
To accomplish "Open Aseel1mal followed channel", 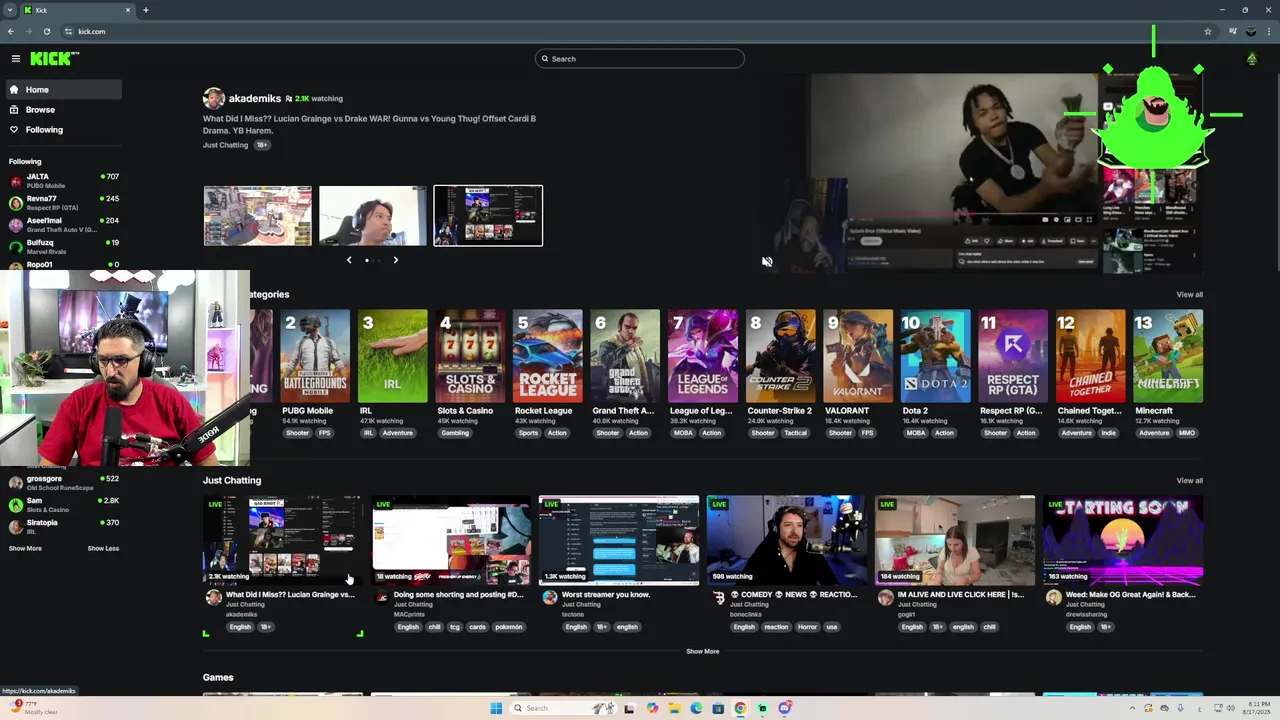I will pyautogui.click(x=64, y=224).
